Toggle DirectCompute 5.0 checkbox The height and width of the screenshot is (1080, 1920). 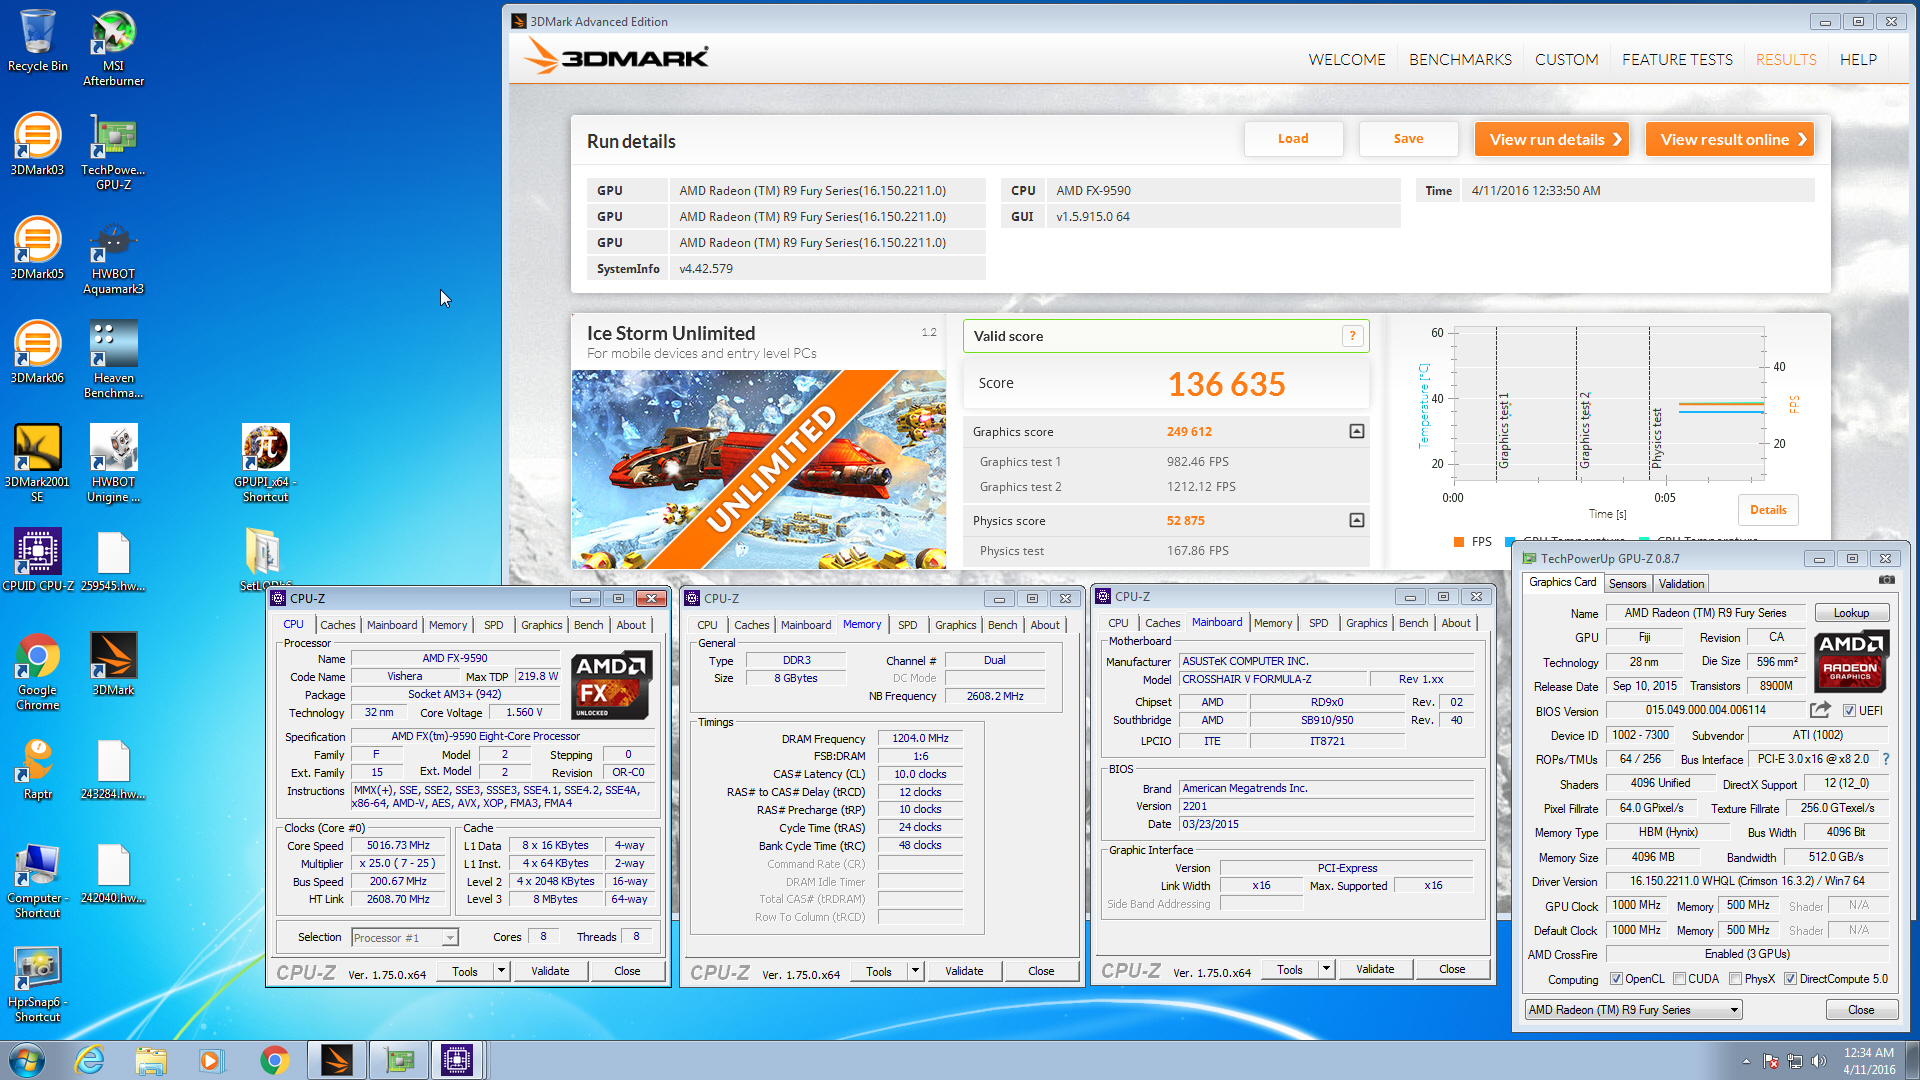[1790, 979]
